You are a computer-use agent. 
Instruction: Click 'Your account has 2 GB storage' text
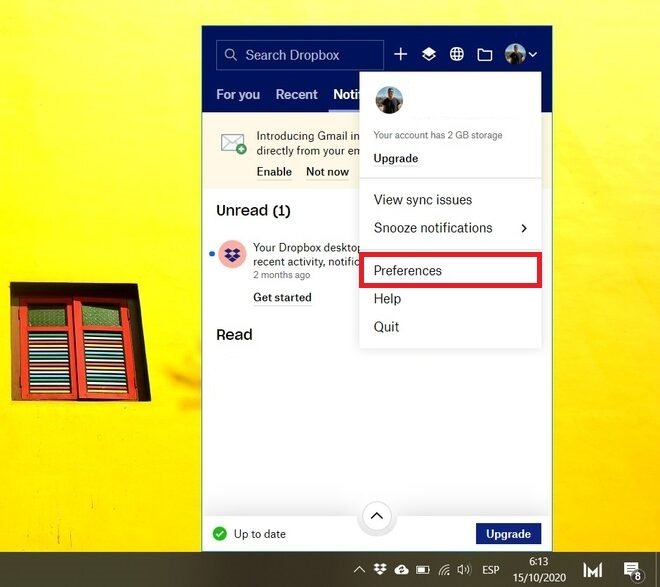pyautogui.click(x=438, y=135)
